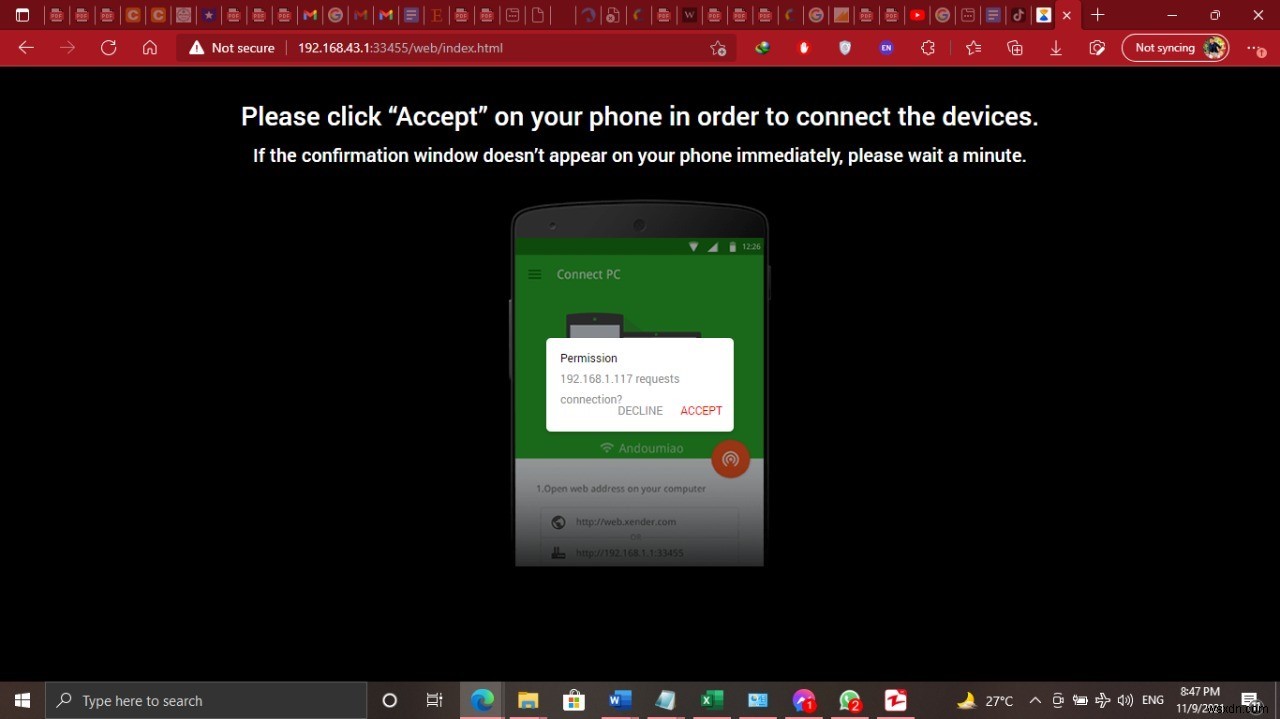
Task: Open Zapya from the taskbar
Action: coord(894,700)
